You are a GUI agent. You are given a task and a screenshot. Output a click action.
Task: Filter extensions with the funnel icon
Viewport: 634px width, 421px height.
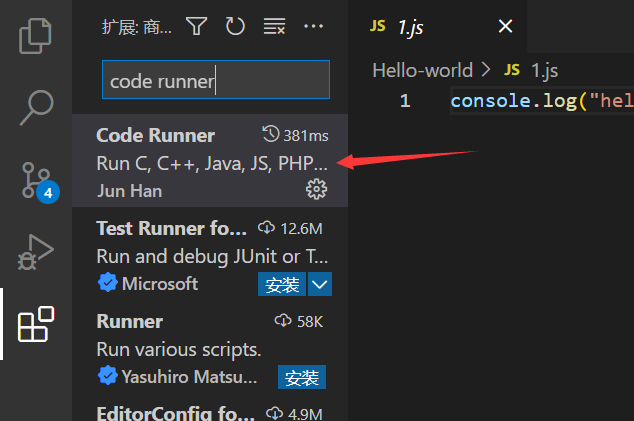(197, 26)
